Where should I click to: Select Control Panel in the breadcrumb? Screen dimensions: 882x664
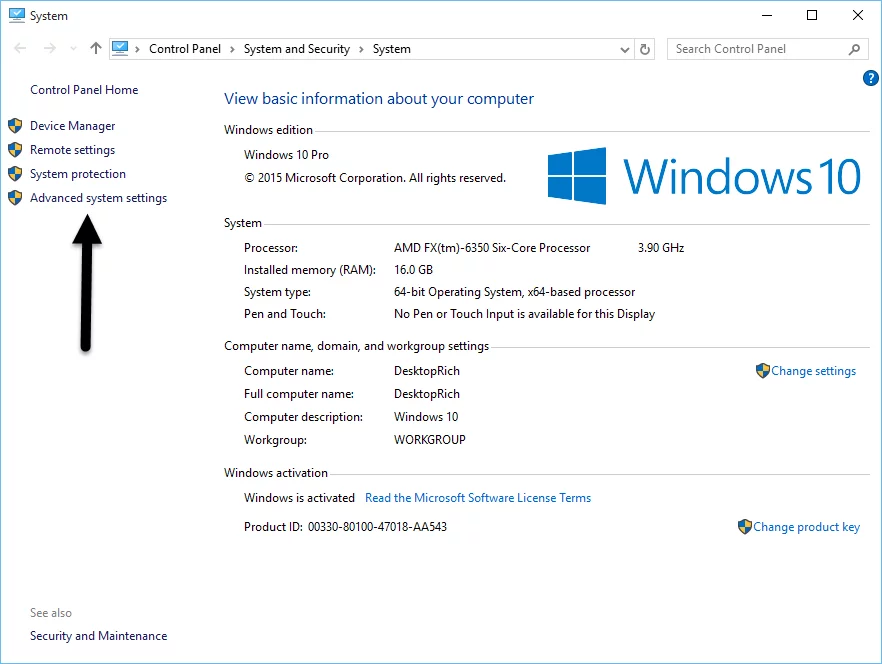click(x=185, y=49)
